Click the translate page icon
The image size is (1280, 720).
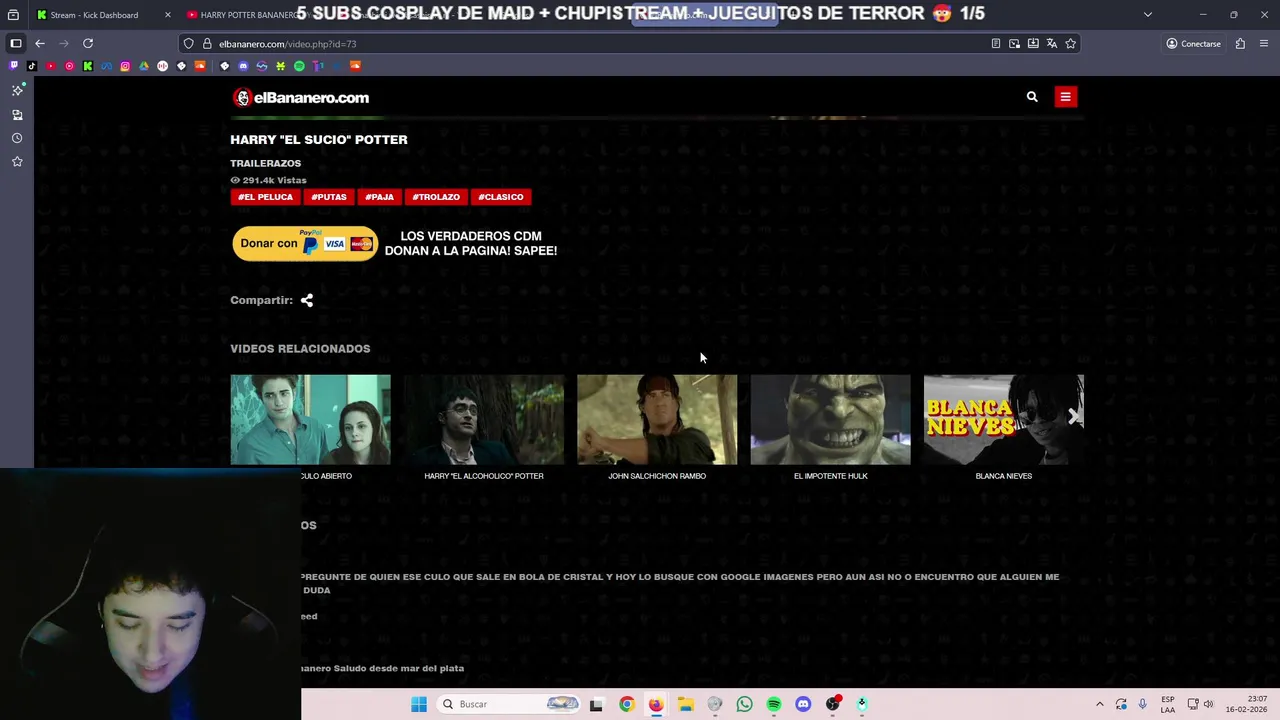point(1052,44)
